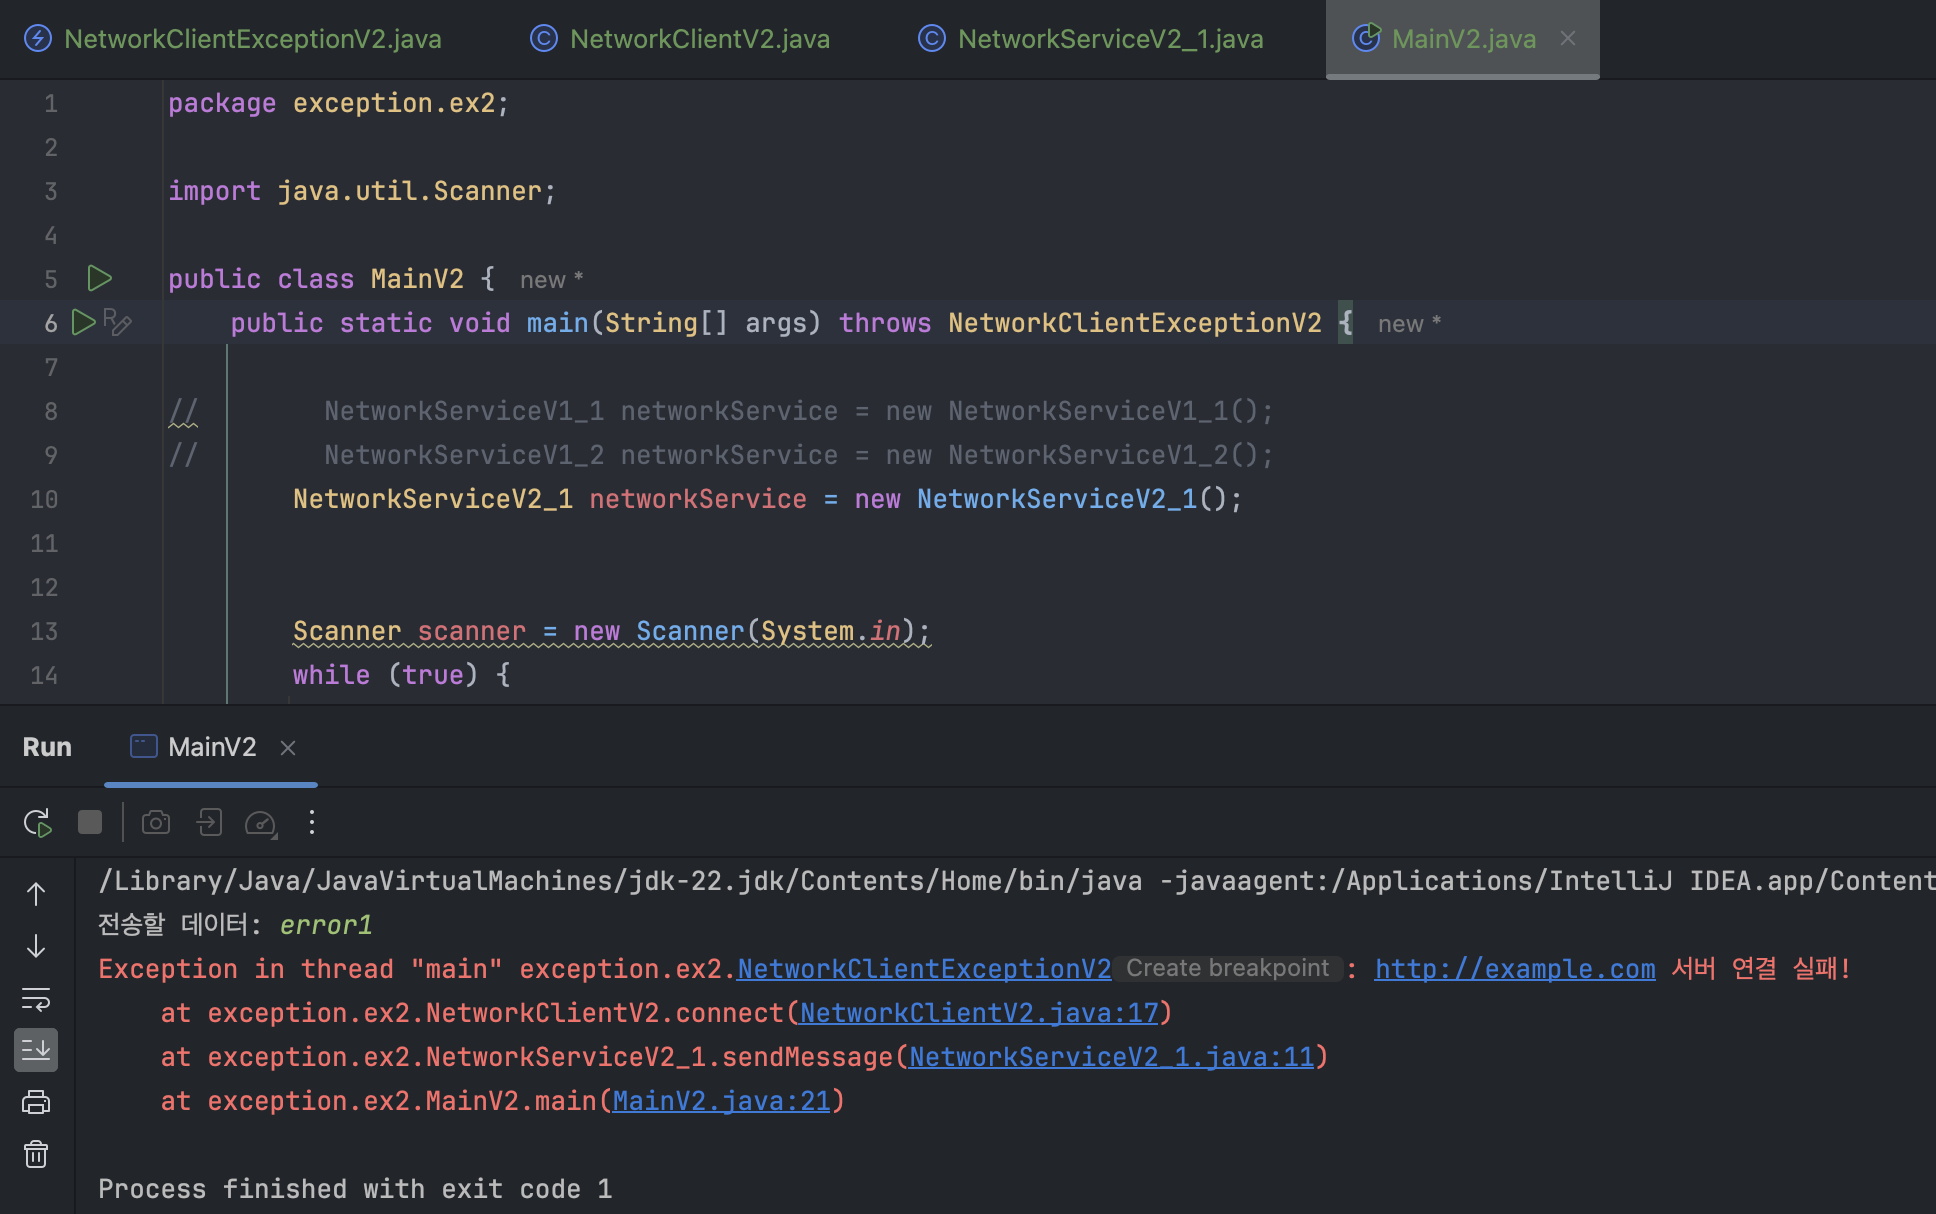Run MainV2 class from line 5 gutter
1936x1214 pixels.
coord(99,278)
